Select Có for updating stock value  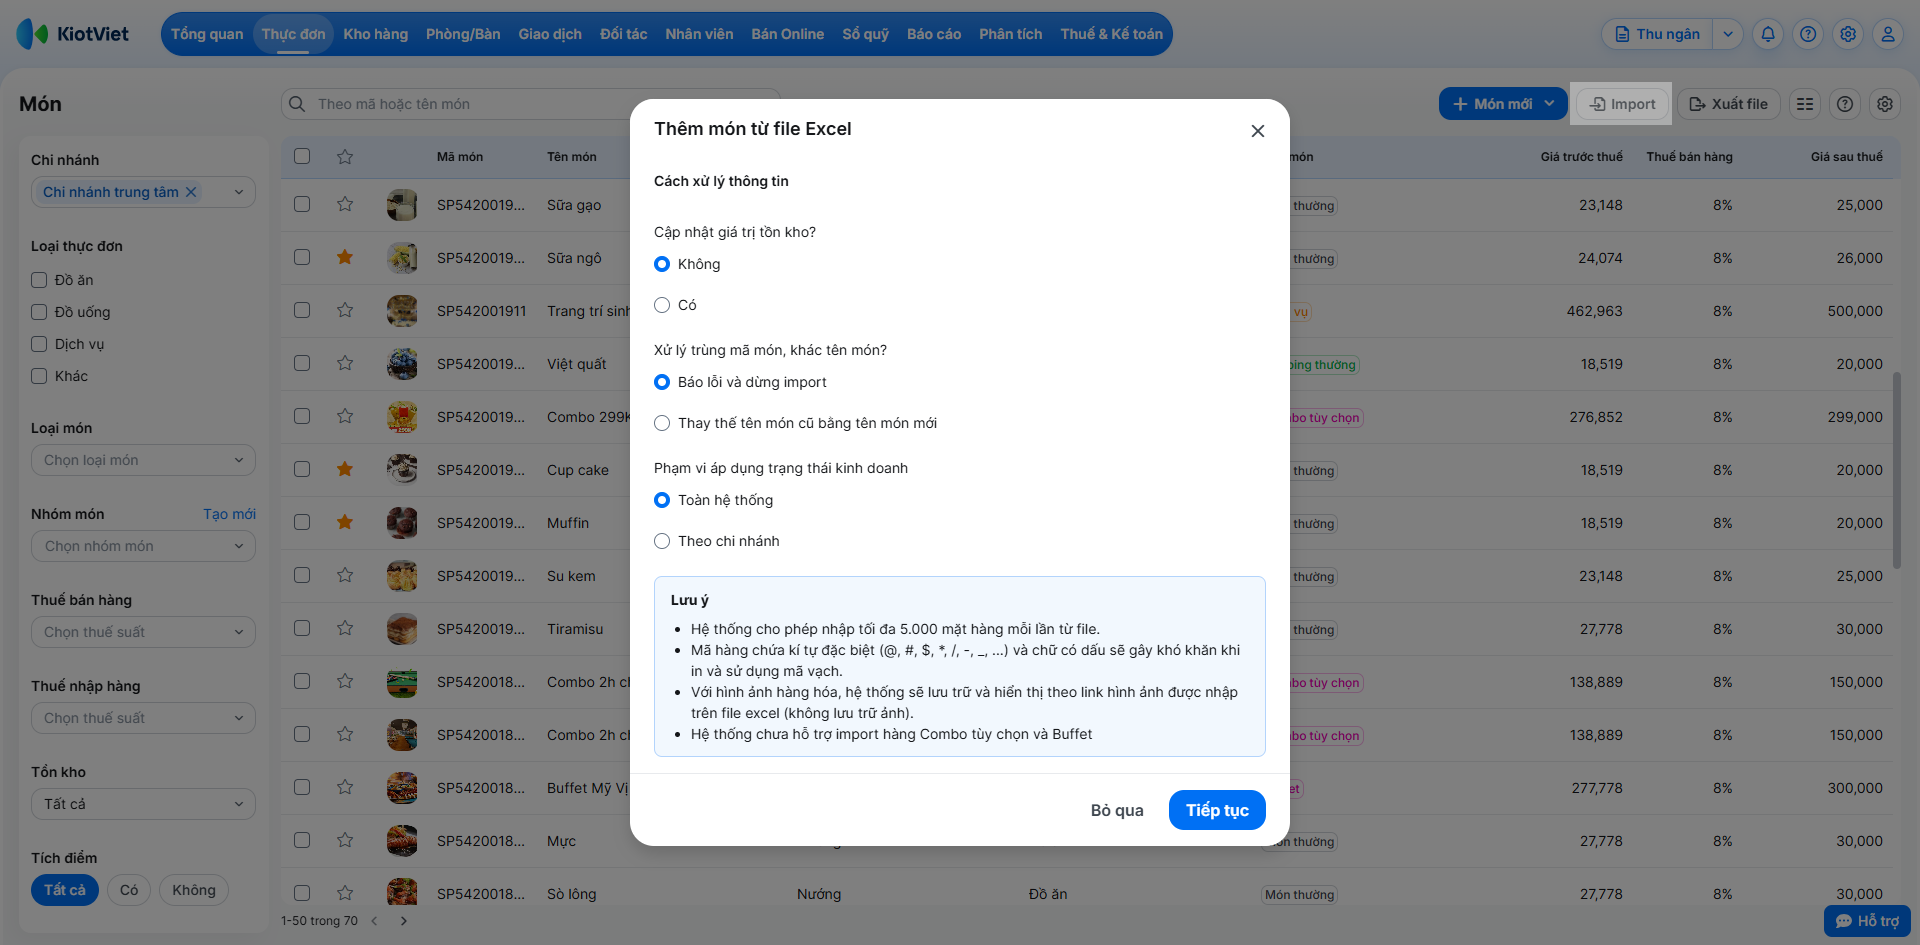click(662, 305)
